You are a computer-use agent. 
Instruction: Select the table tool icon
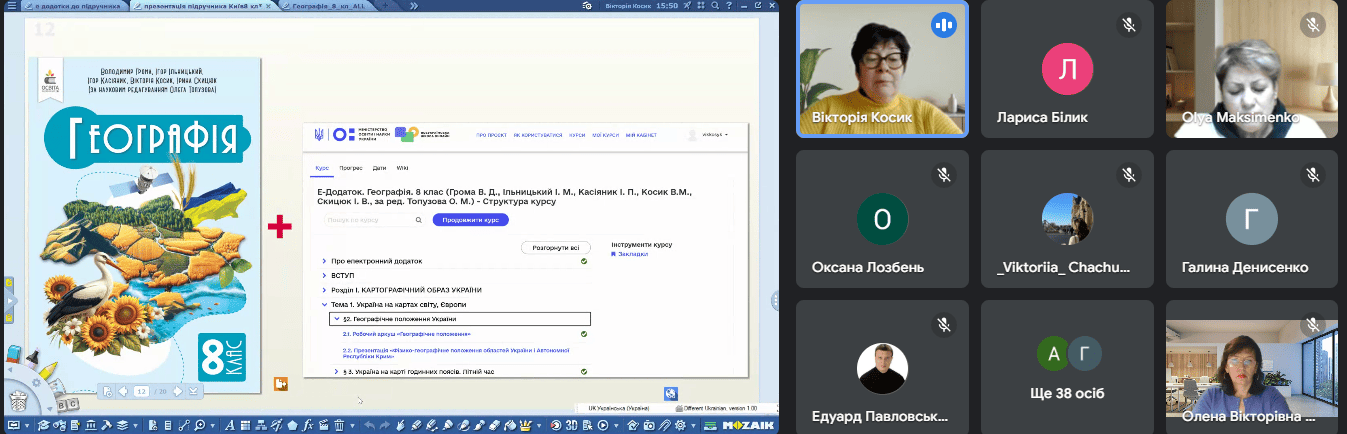point(245,425)
